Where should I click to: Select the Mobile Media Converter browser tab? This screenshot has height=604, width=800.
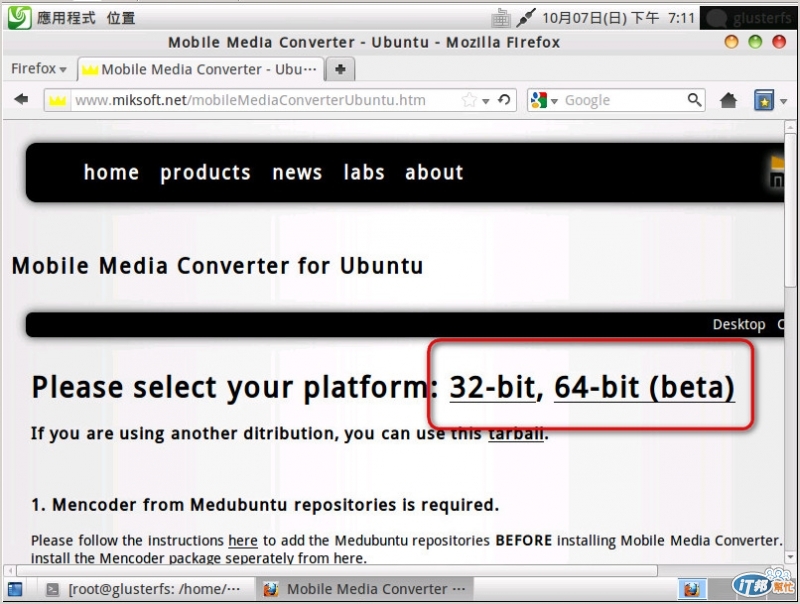tap(201, 69)
